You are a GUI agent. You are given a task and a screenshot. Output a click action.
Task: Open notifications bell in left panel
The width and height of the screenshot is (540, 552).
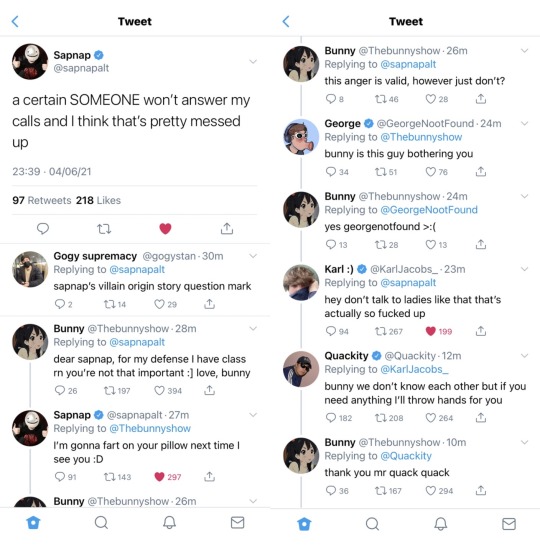pos(169,523)
